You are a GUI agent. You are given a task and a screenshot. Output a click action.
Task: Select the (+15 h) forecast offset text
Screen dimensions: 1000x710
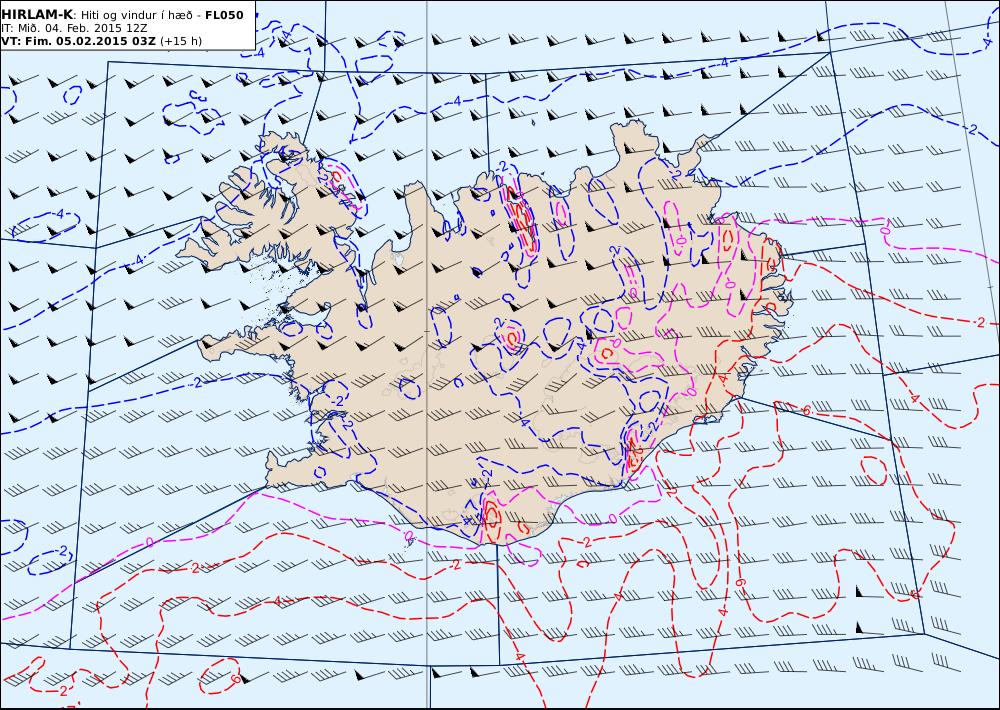(180, 41)
